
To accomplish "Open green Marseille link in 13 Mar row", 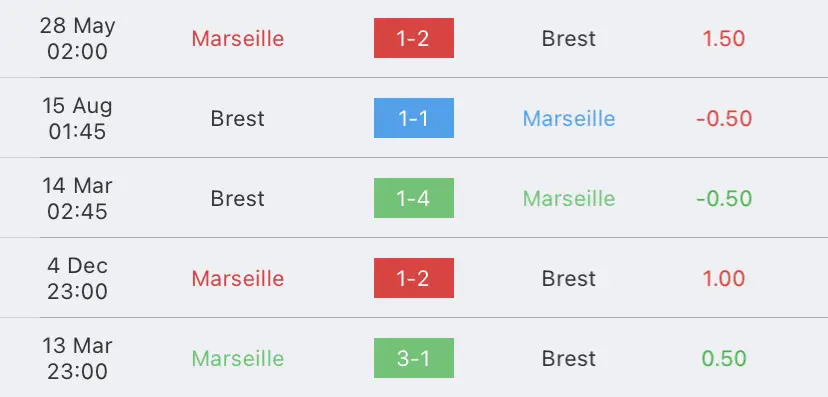I will point(238,358).
